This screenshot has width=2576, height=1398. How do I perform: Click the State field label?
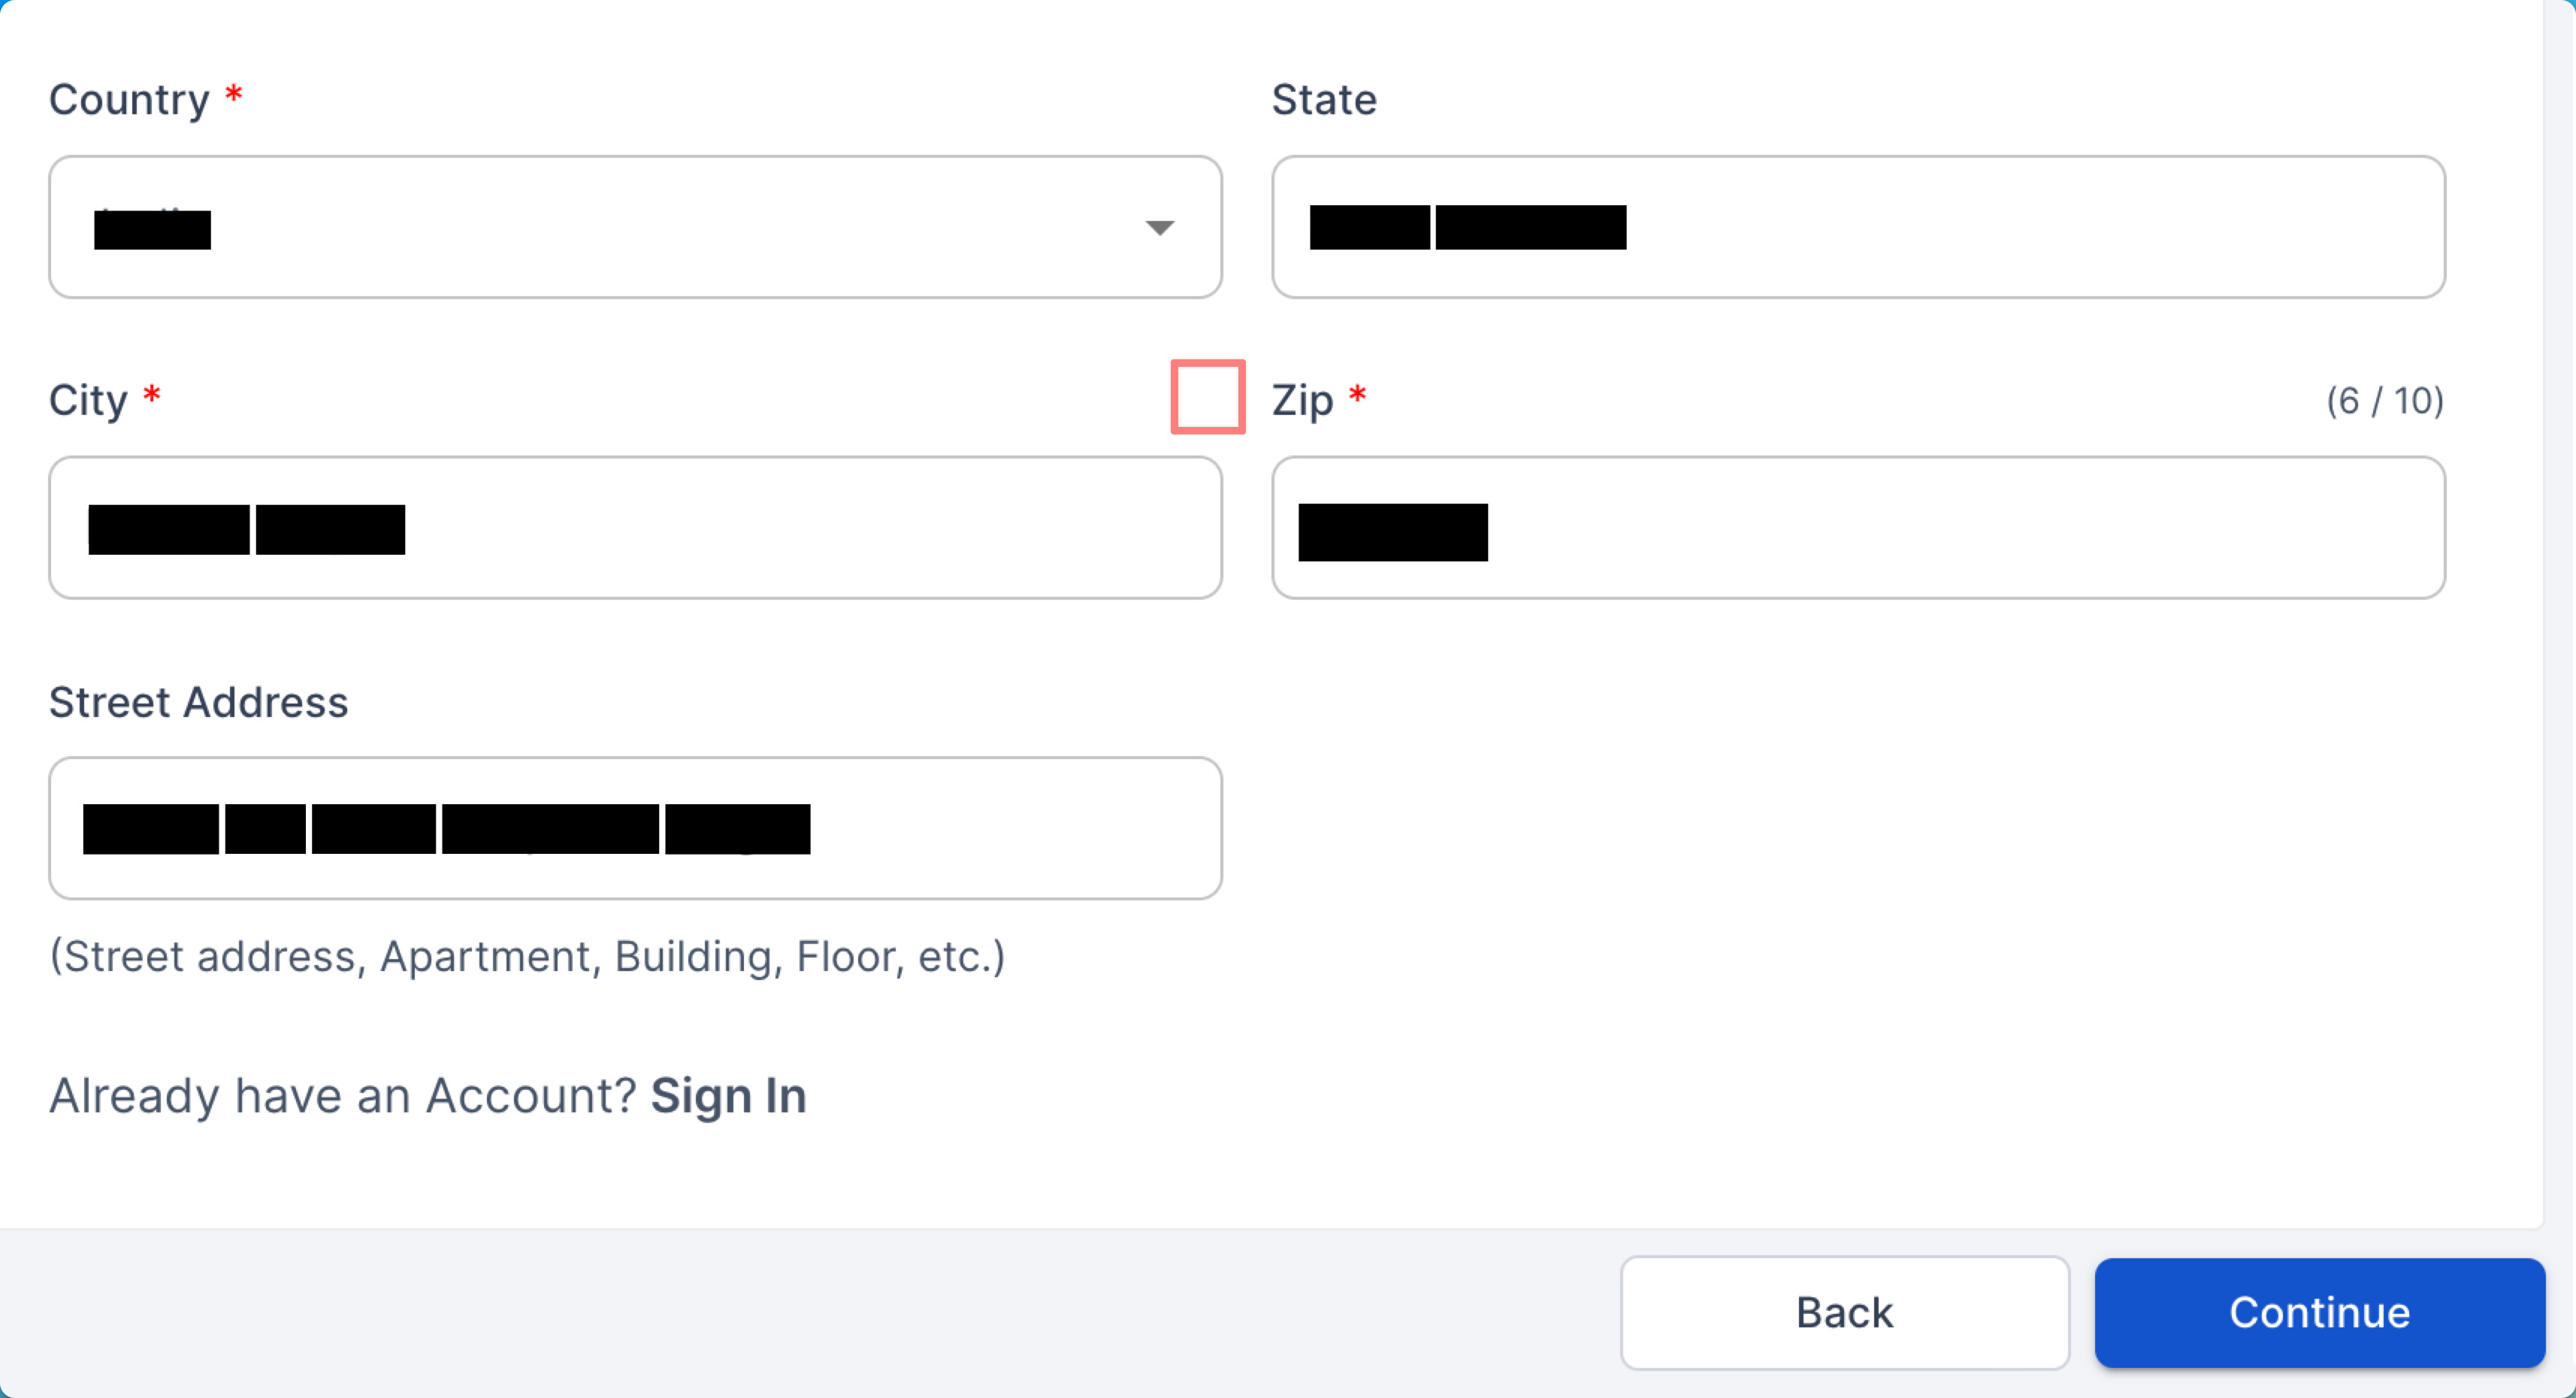pos(1324,100)
